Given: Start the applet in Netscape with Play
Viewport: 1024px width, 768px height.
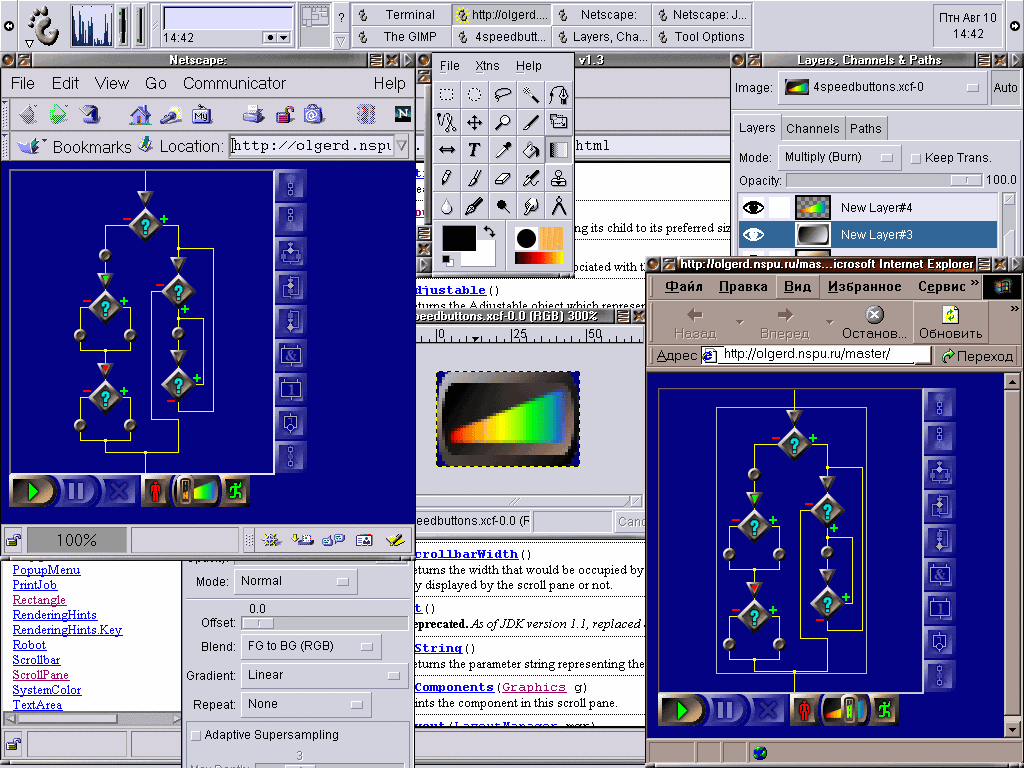Looking at the screenshot, I should click(33, 491).
